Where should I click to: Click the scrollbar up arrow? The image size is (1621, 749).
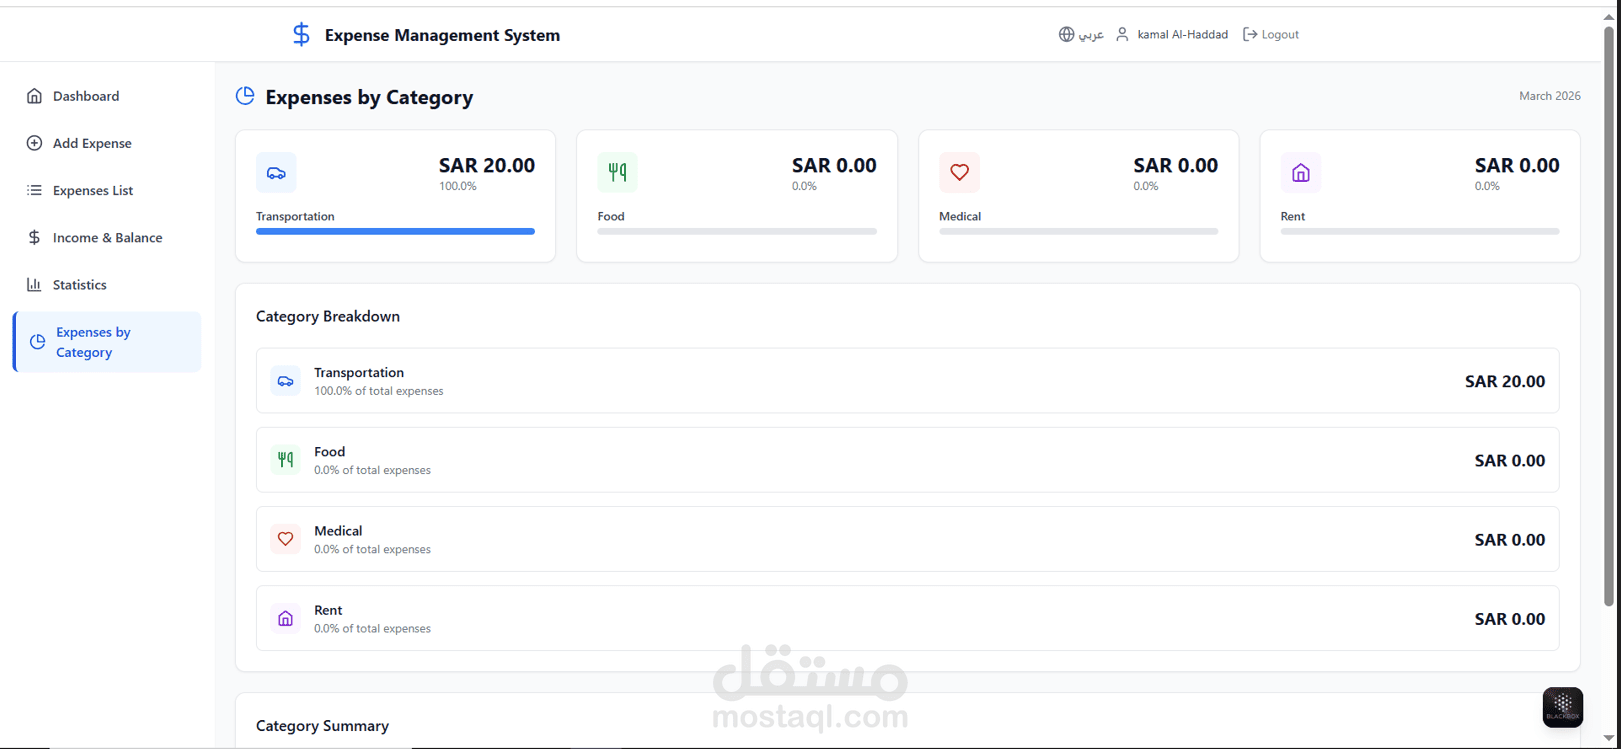pos(1609,17)
